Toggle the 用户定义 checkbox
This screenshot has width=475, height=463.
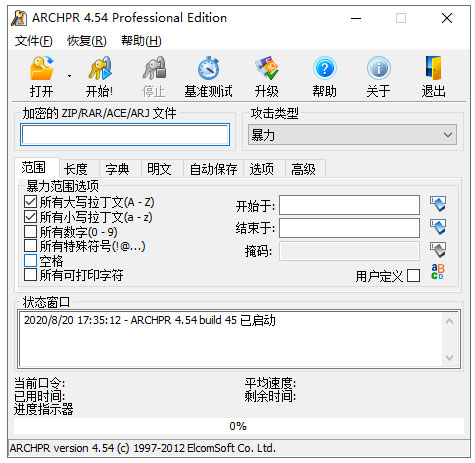pyautogui.click(x=414, y=276)
